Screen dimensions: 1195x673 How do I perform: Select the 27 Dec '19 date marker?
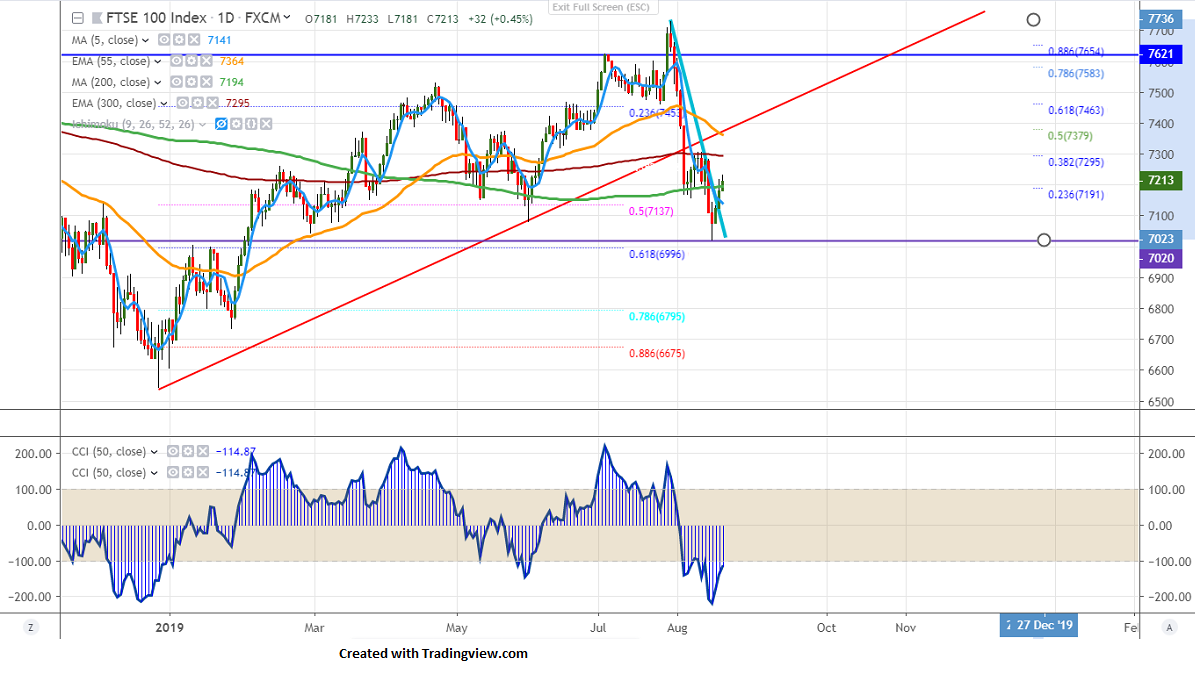tap(1041, 626)
